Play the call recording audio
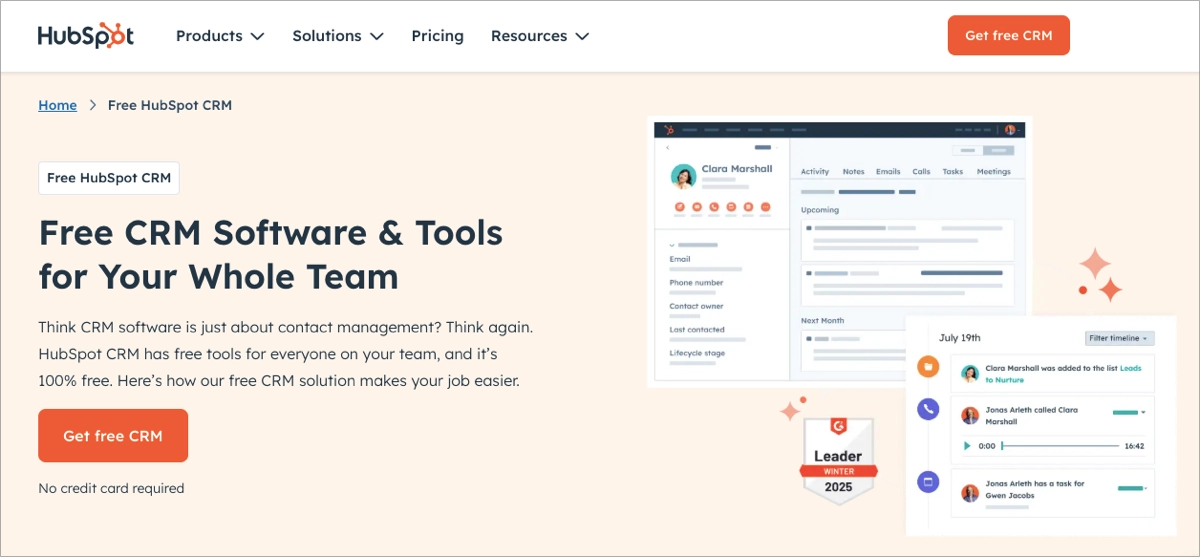The height and width of the screenshot is (557, 1200). coord(966,446)
